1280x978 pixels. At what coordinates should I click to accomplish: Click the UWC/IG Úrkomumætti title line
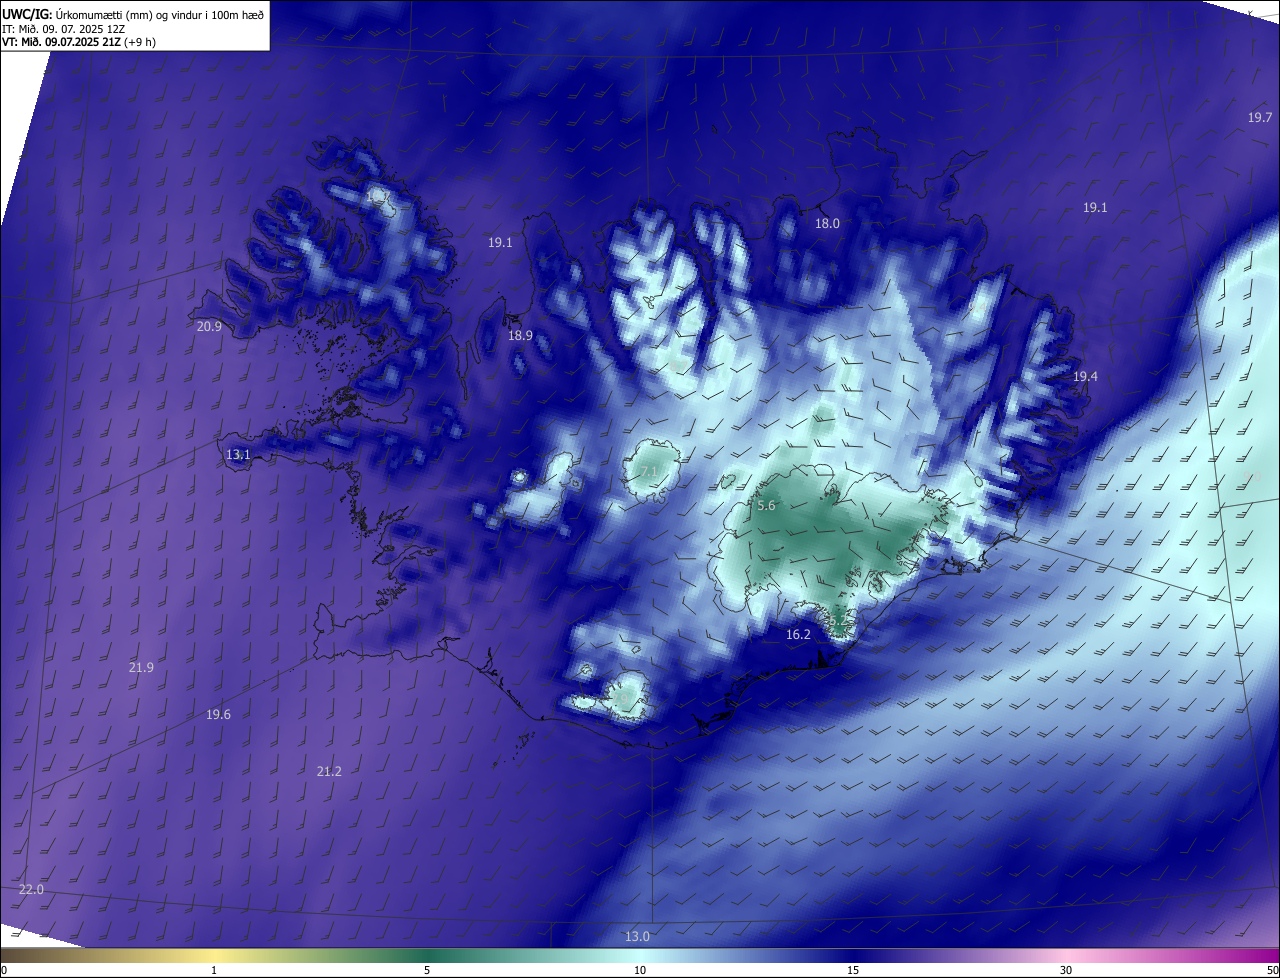[133, 14]
